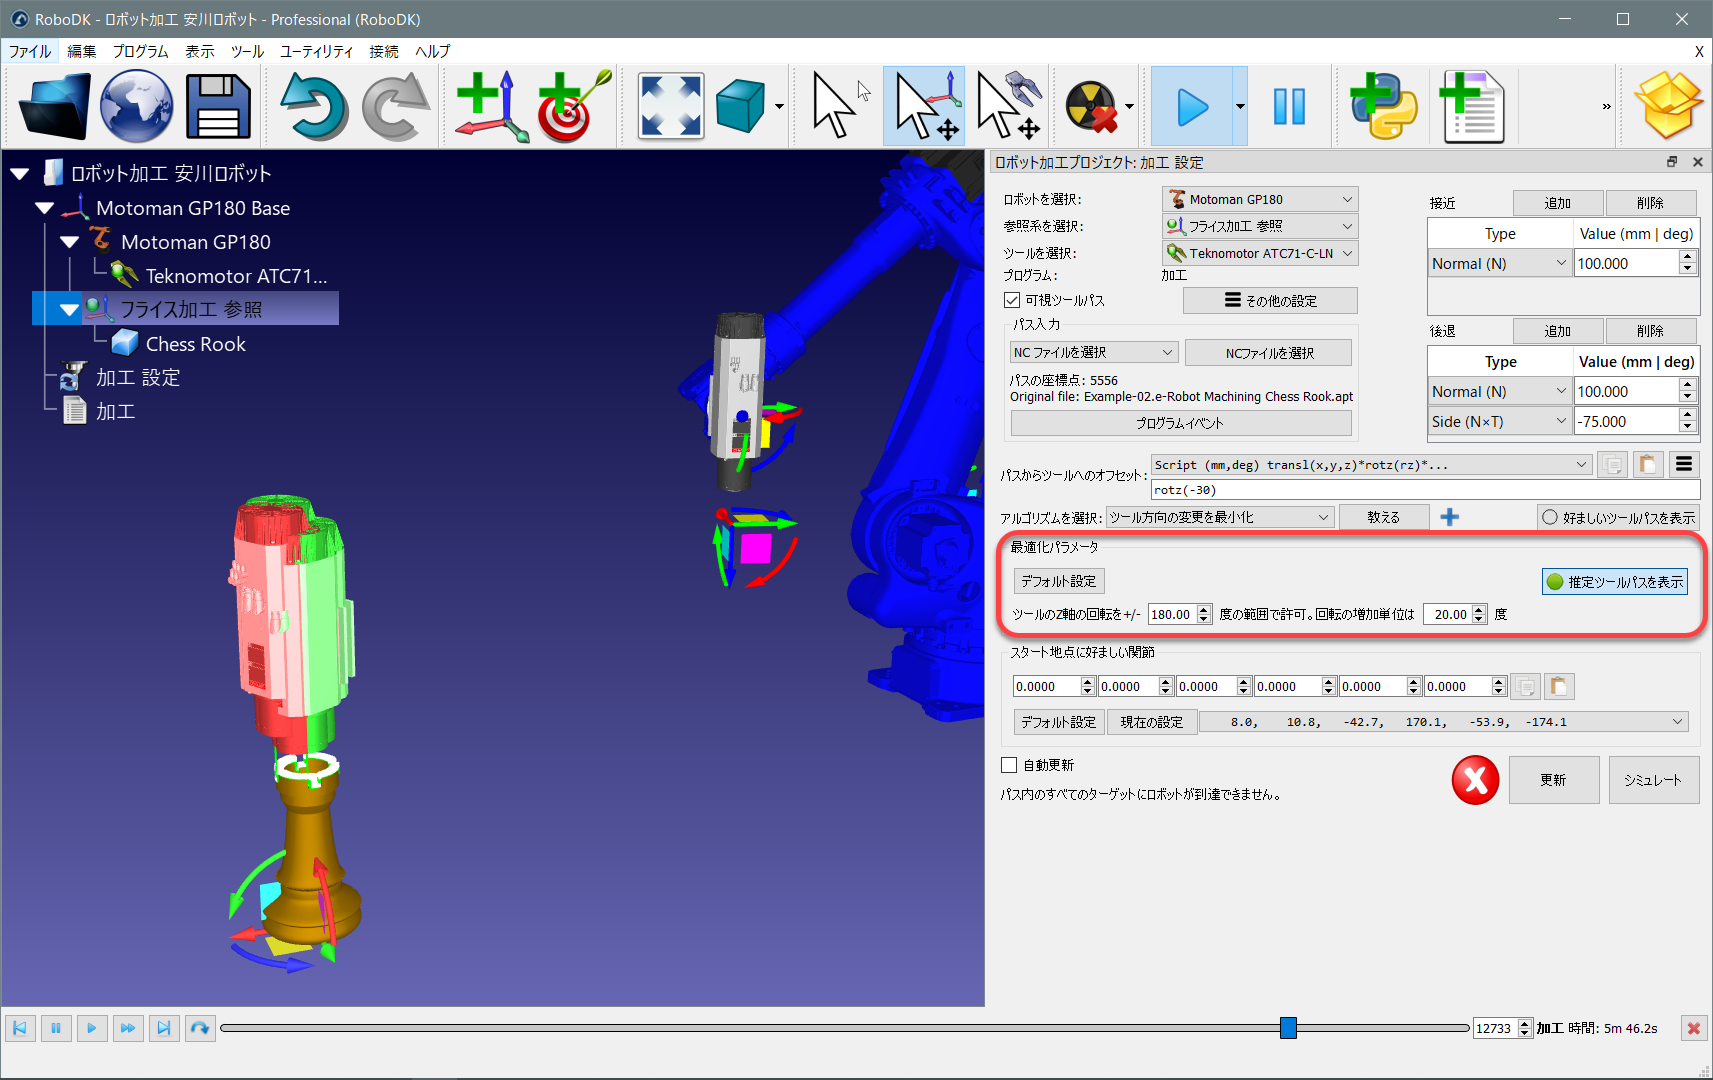Start simulation with the blue play icon
The width and height of the screenshot is (1713, 1080).
coord(1192,106)
